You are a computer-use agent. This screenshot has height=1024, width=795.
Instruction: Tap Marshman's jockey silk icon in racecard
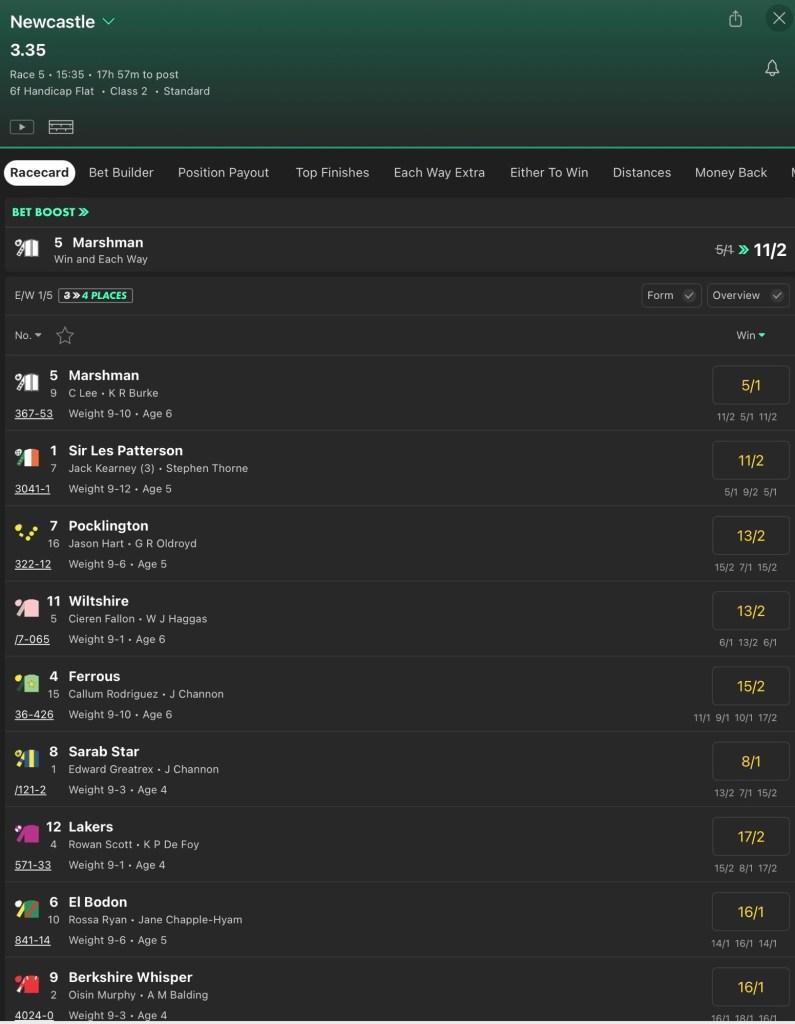pyautogui.click(x=27, y=382)
